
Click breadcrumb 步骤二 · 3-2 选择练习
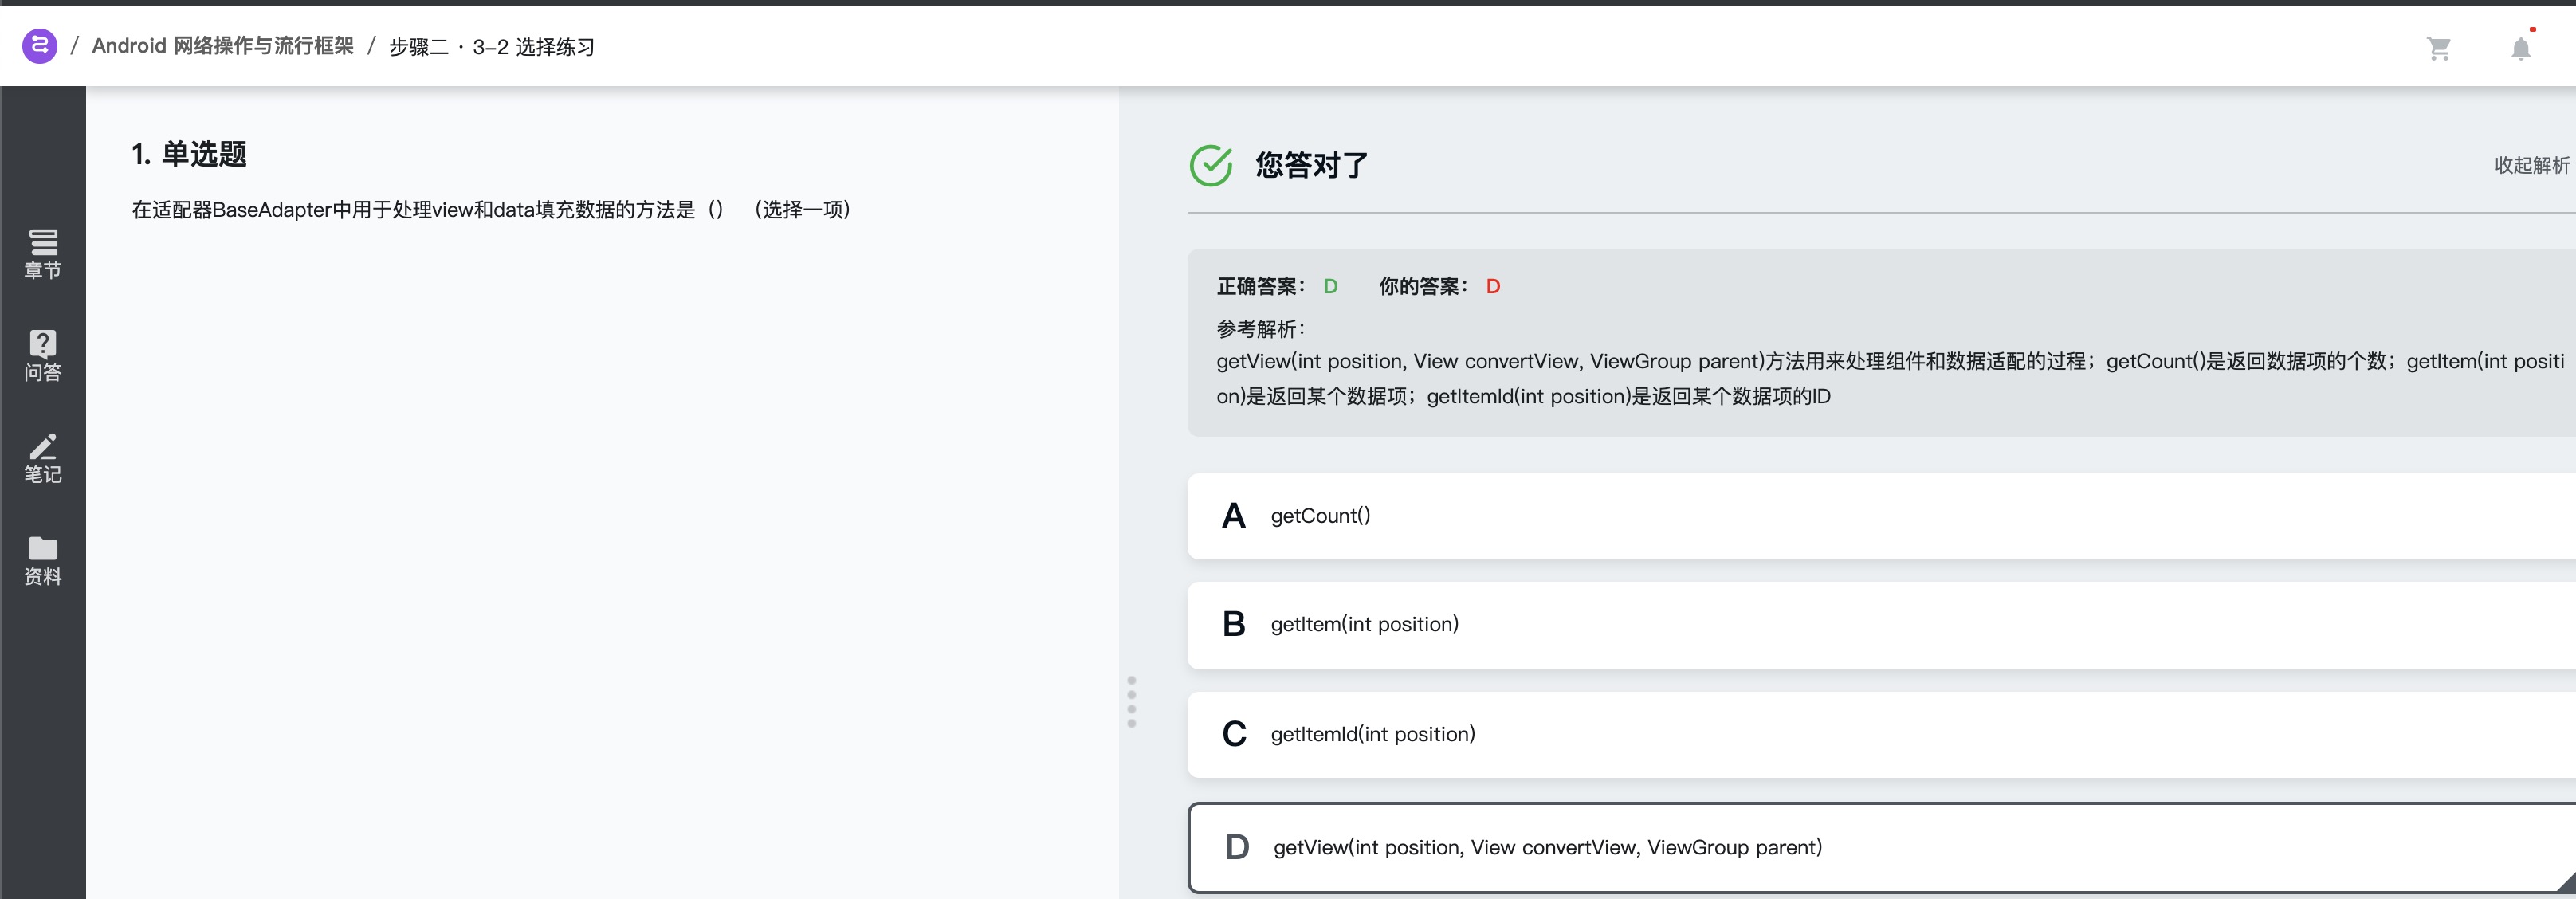coord(491,47)
